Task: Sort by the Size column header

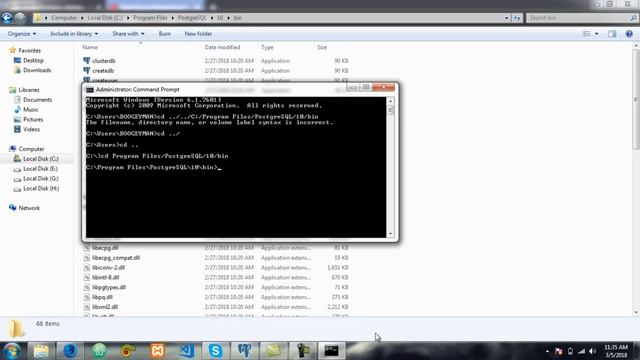Action: [322, 47]
